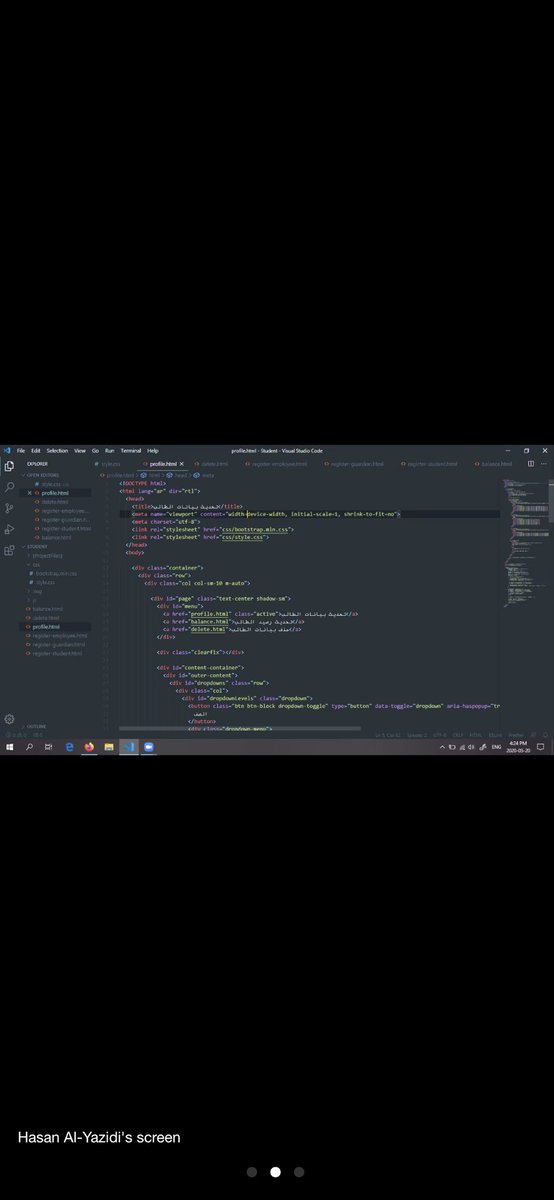Open Windows taskbar search

coord(29,747)
